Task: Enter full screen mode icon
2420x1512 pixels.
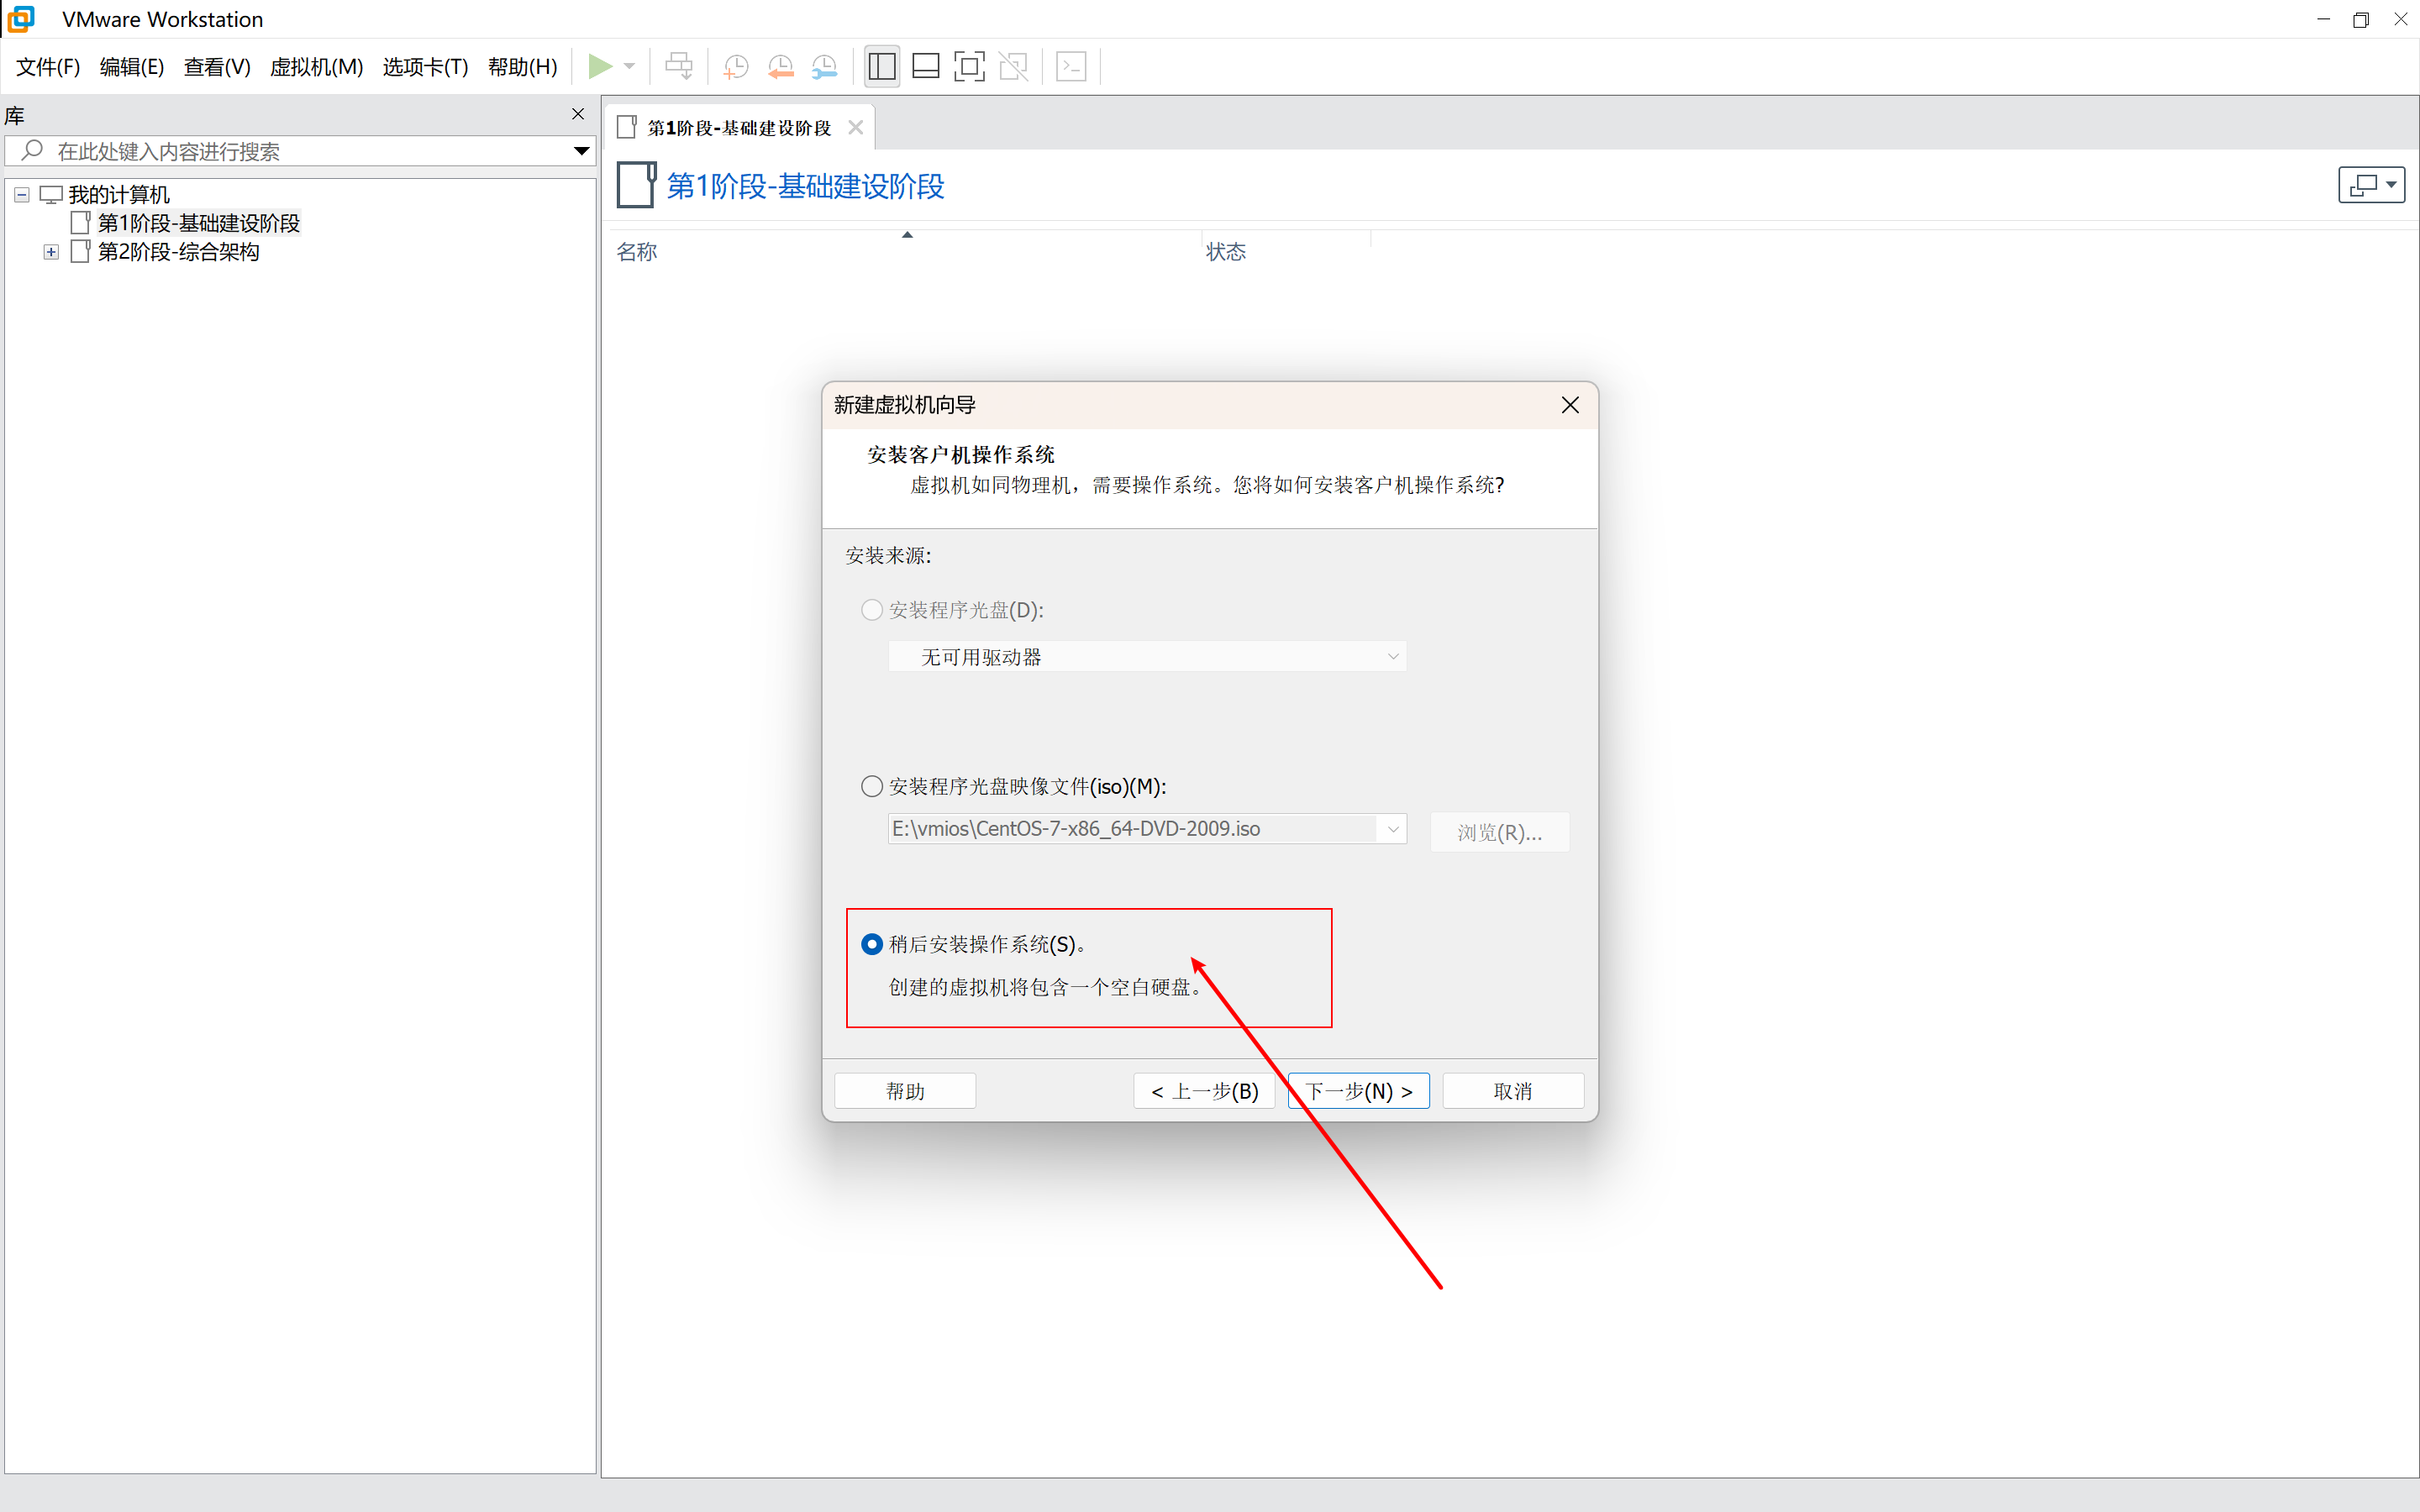Action: pos(969,67)
